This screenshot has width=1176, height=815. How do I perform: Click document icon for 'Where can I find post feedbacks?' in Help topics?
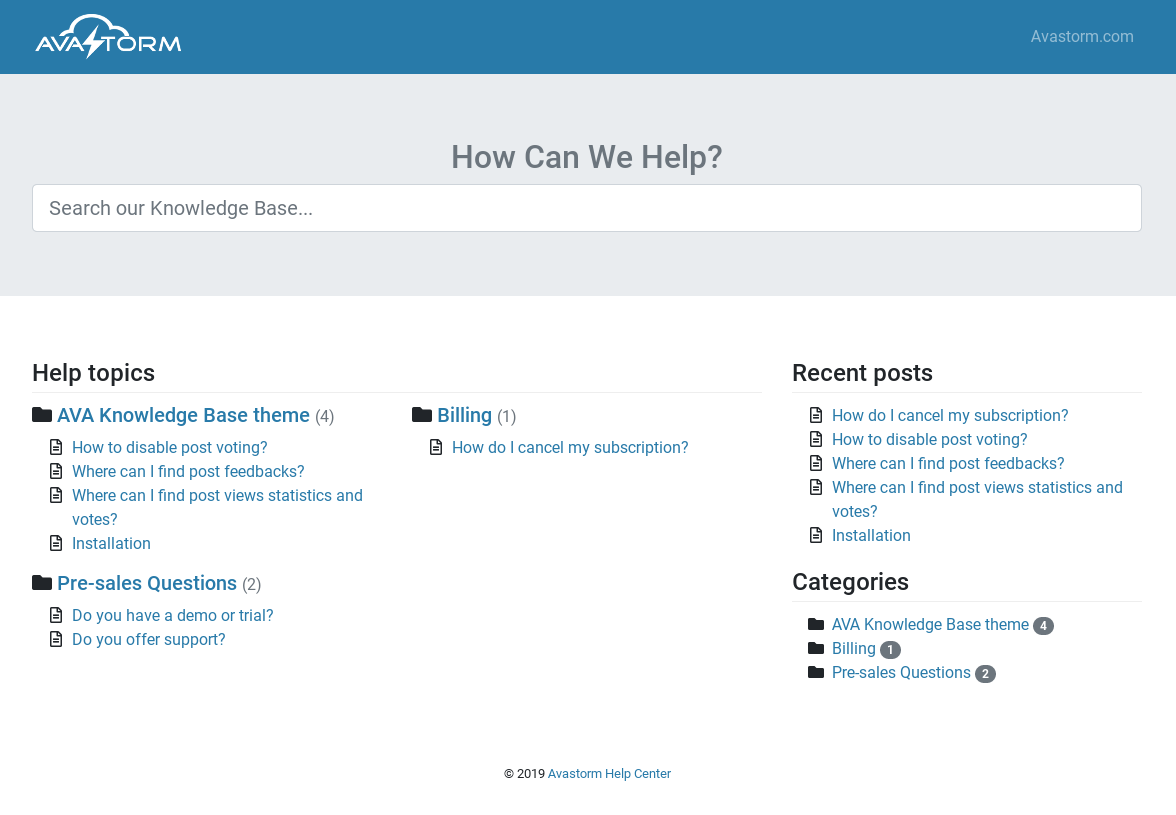[56, 472]
